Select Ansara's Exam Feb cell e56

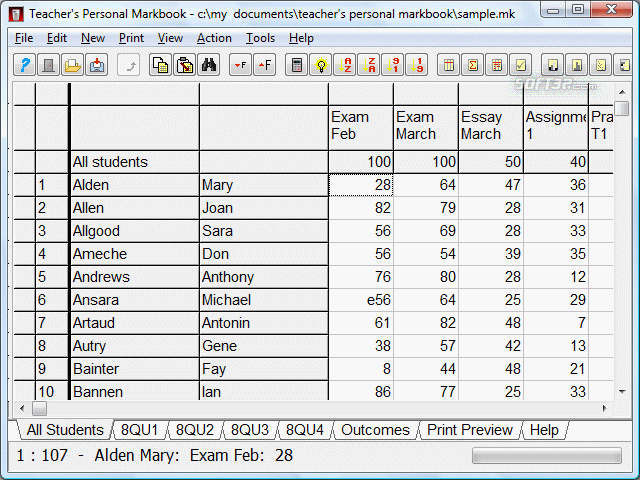coord(361,300)
